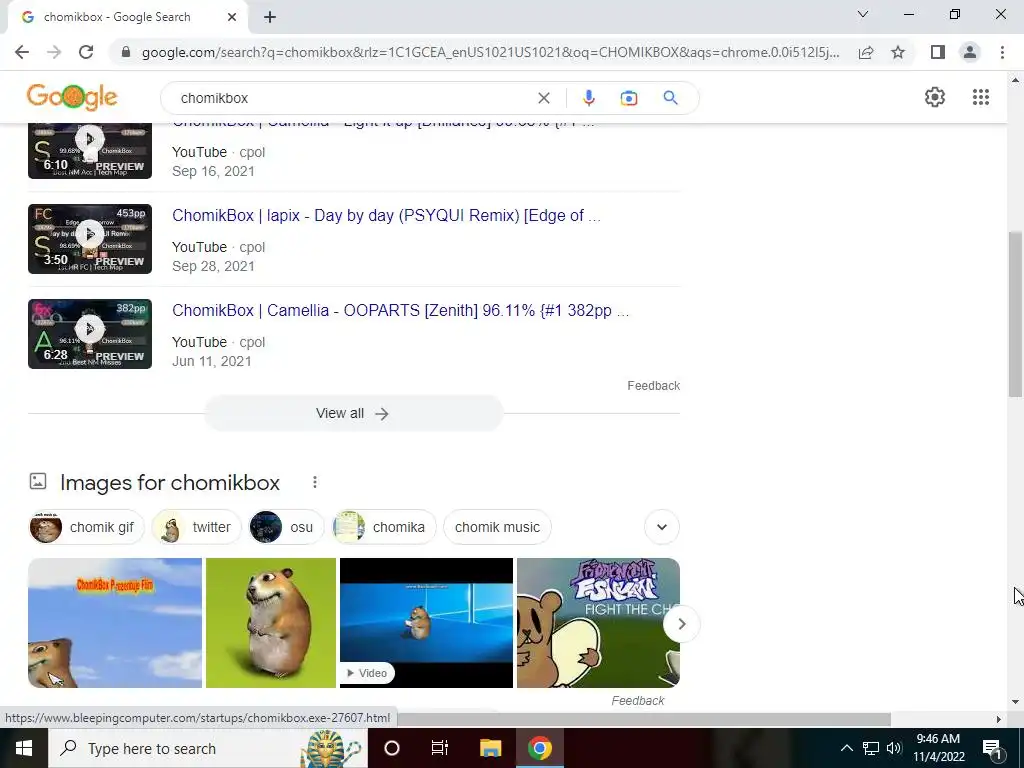Click Feedback under the videos section
The width and height of the screenshot is (1024, 768).
(x=653, y=386)
